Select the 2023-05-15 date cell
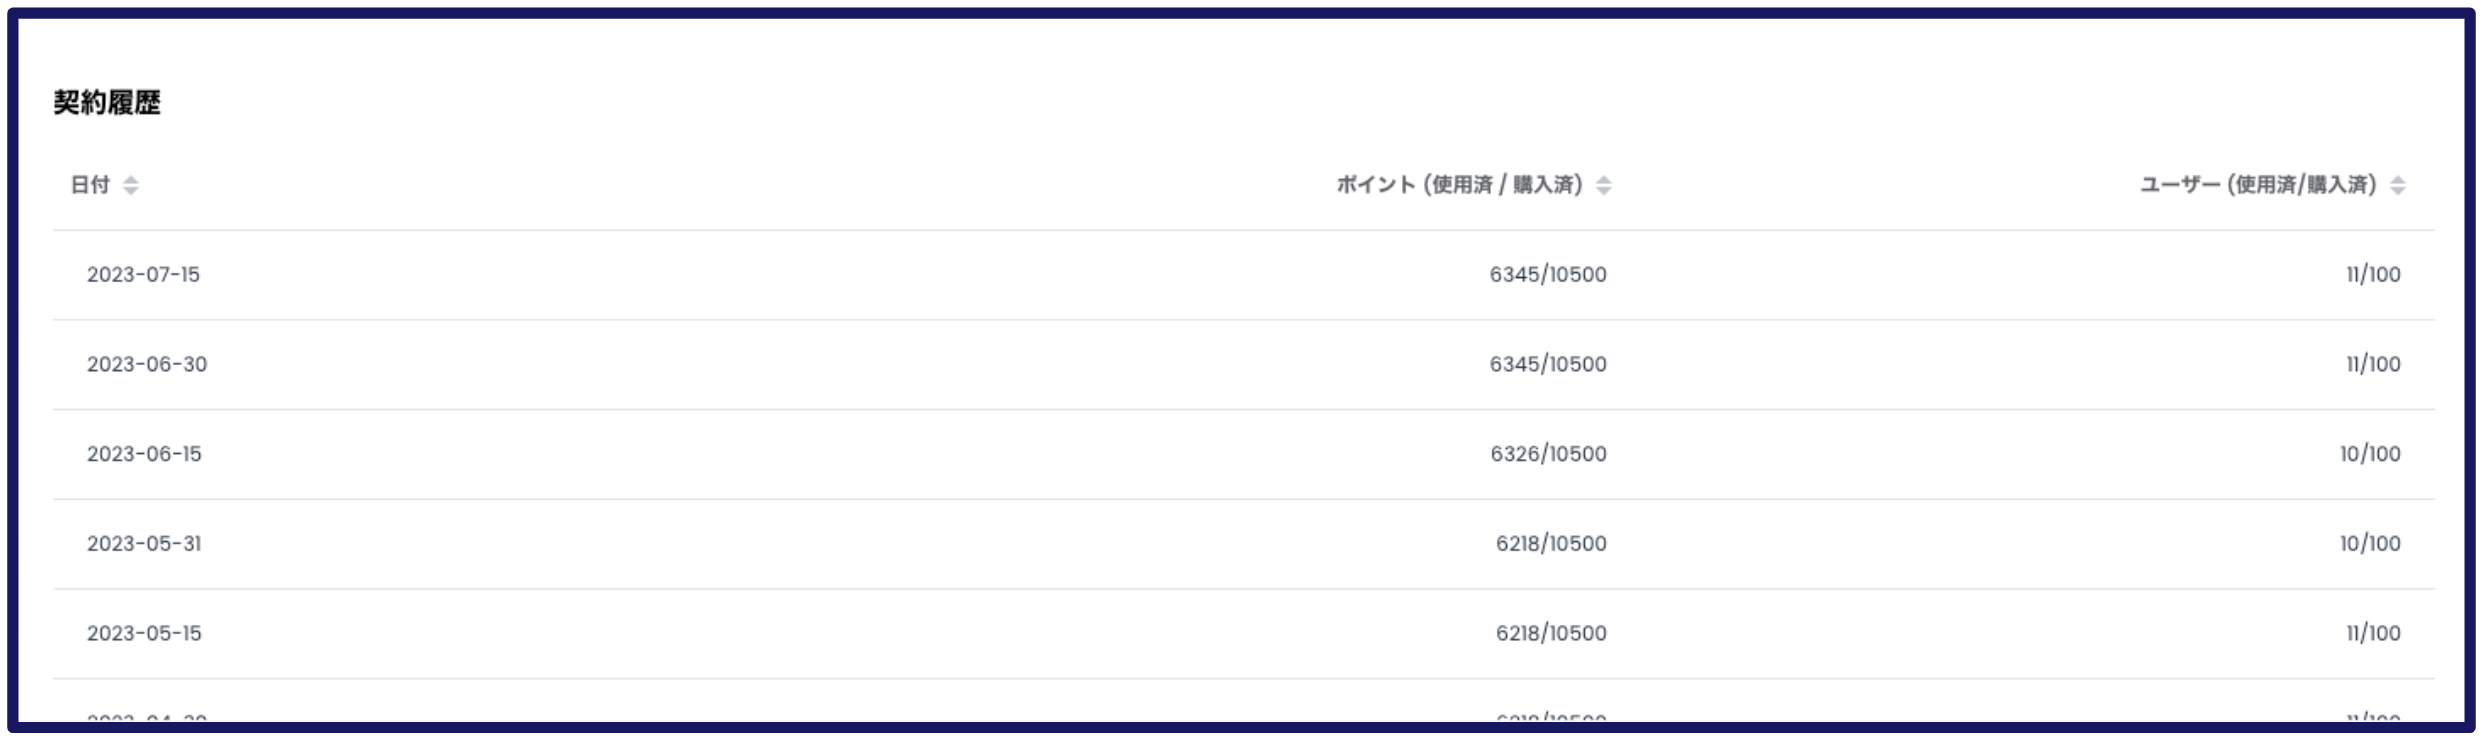This screenshot has width=2484, height=740. coord(144,634)
